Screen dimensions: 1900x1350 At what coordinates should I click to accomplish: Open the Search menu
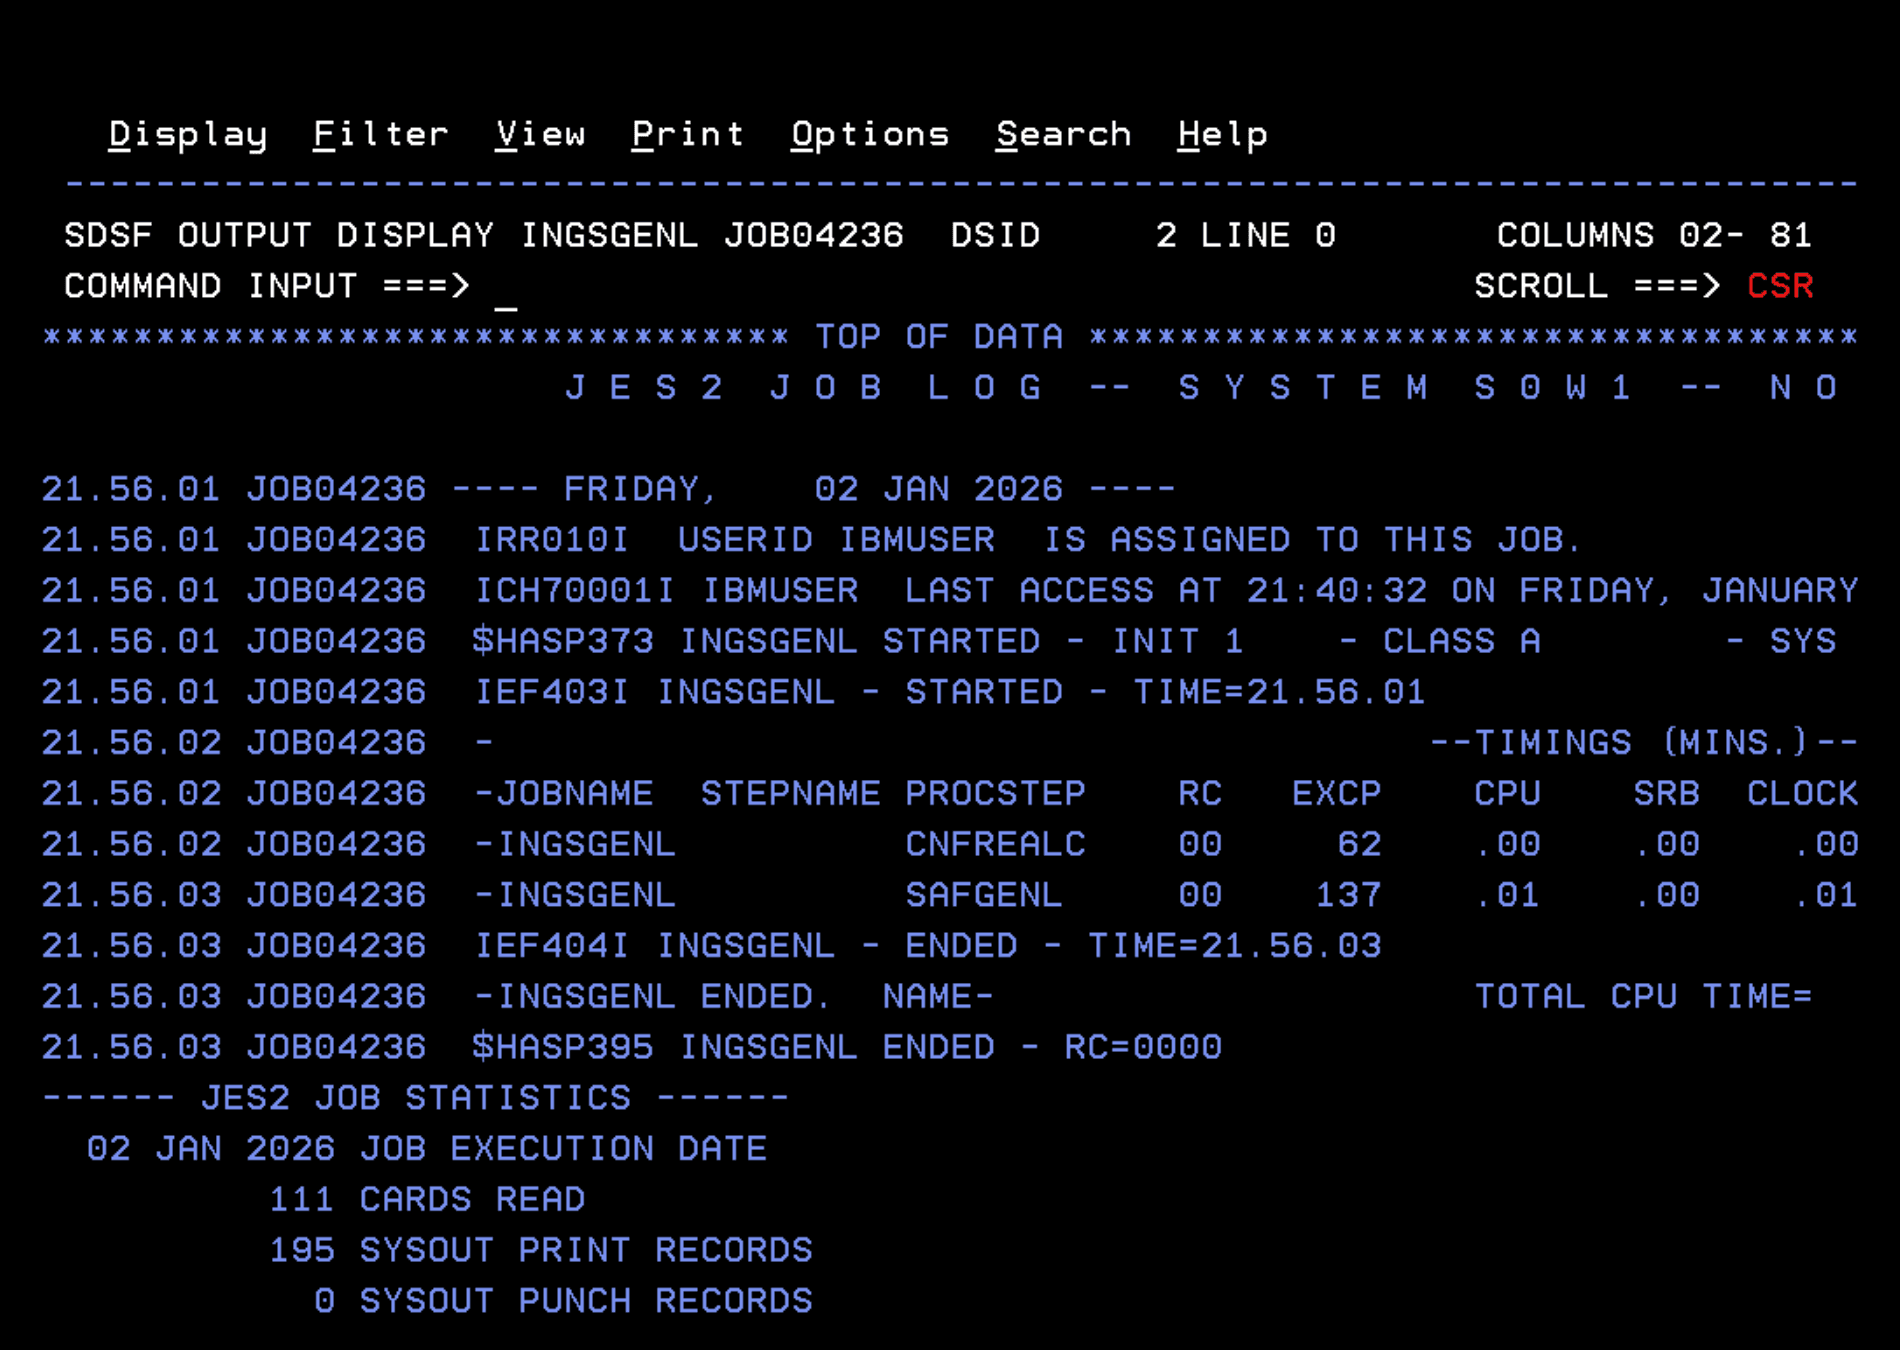click(x=1064, y=135)
